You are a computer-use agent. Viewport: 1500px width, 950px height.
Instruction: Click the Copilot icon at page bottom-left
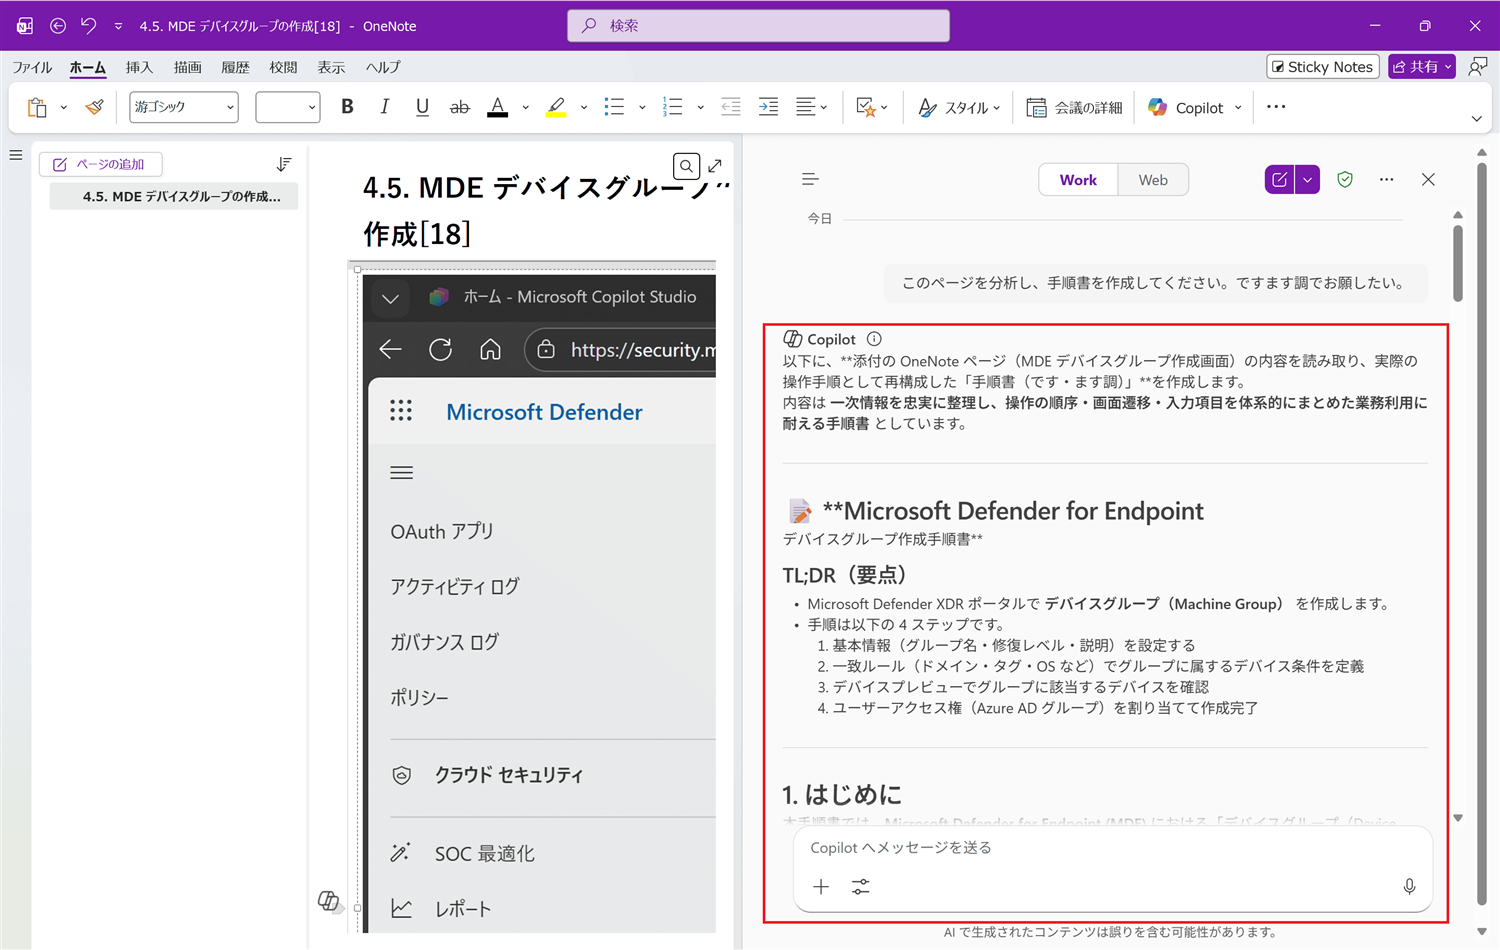point(329,901)
